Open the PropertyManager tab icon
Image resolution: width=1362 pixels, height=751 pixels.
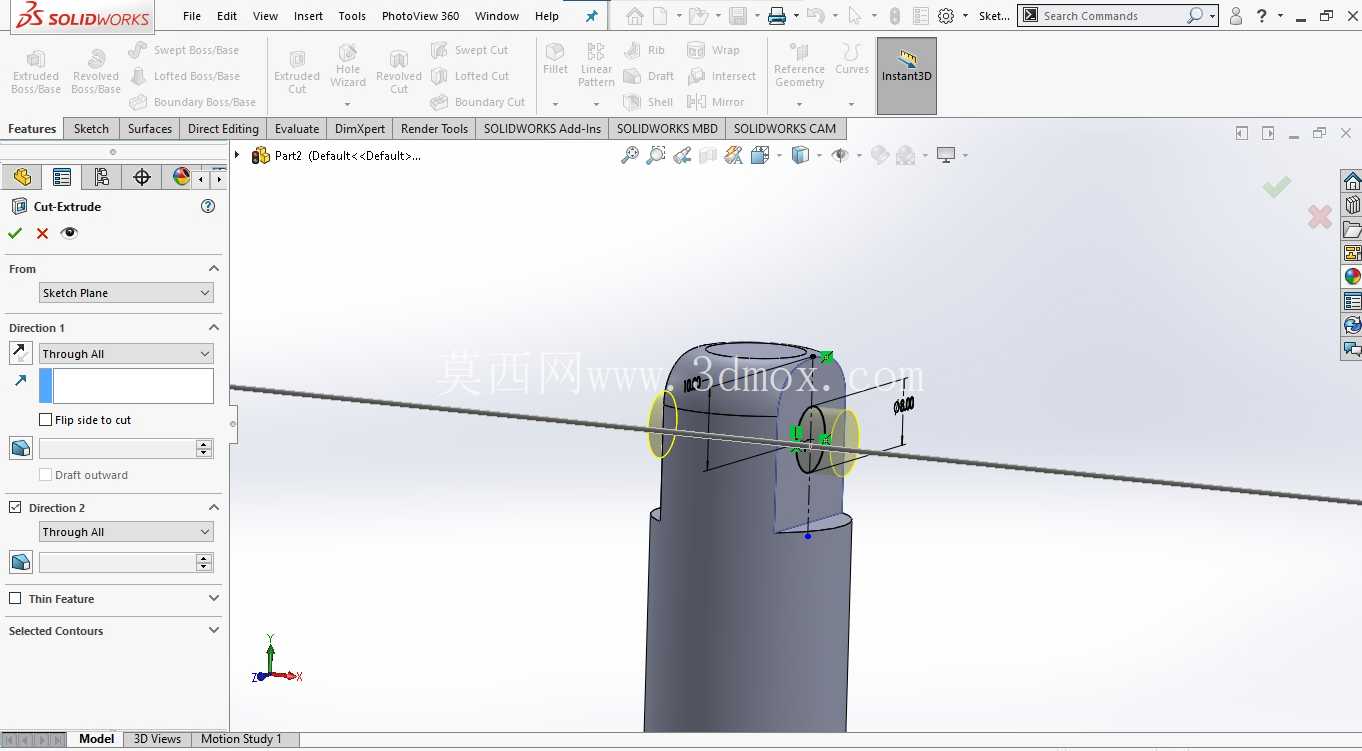pyautogui.click(x=62, y=177)
